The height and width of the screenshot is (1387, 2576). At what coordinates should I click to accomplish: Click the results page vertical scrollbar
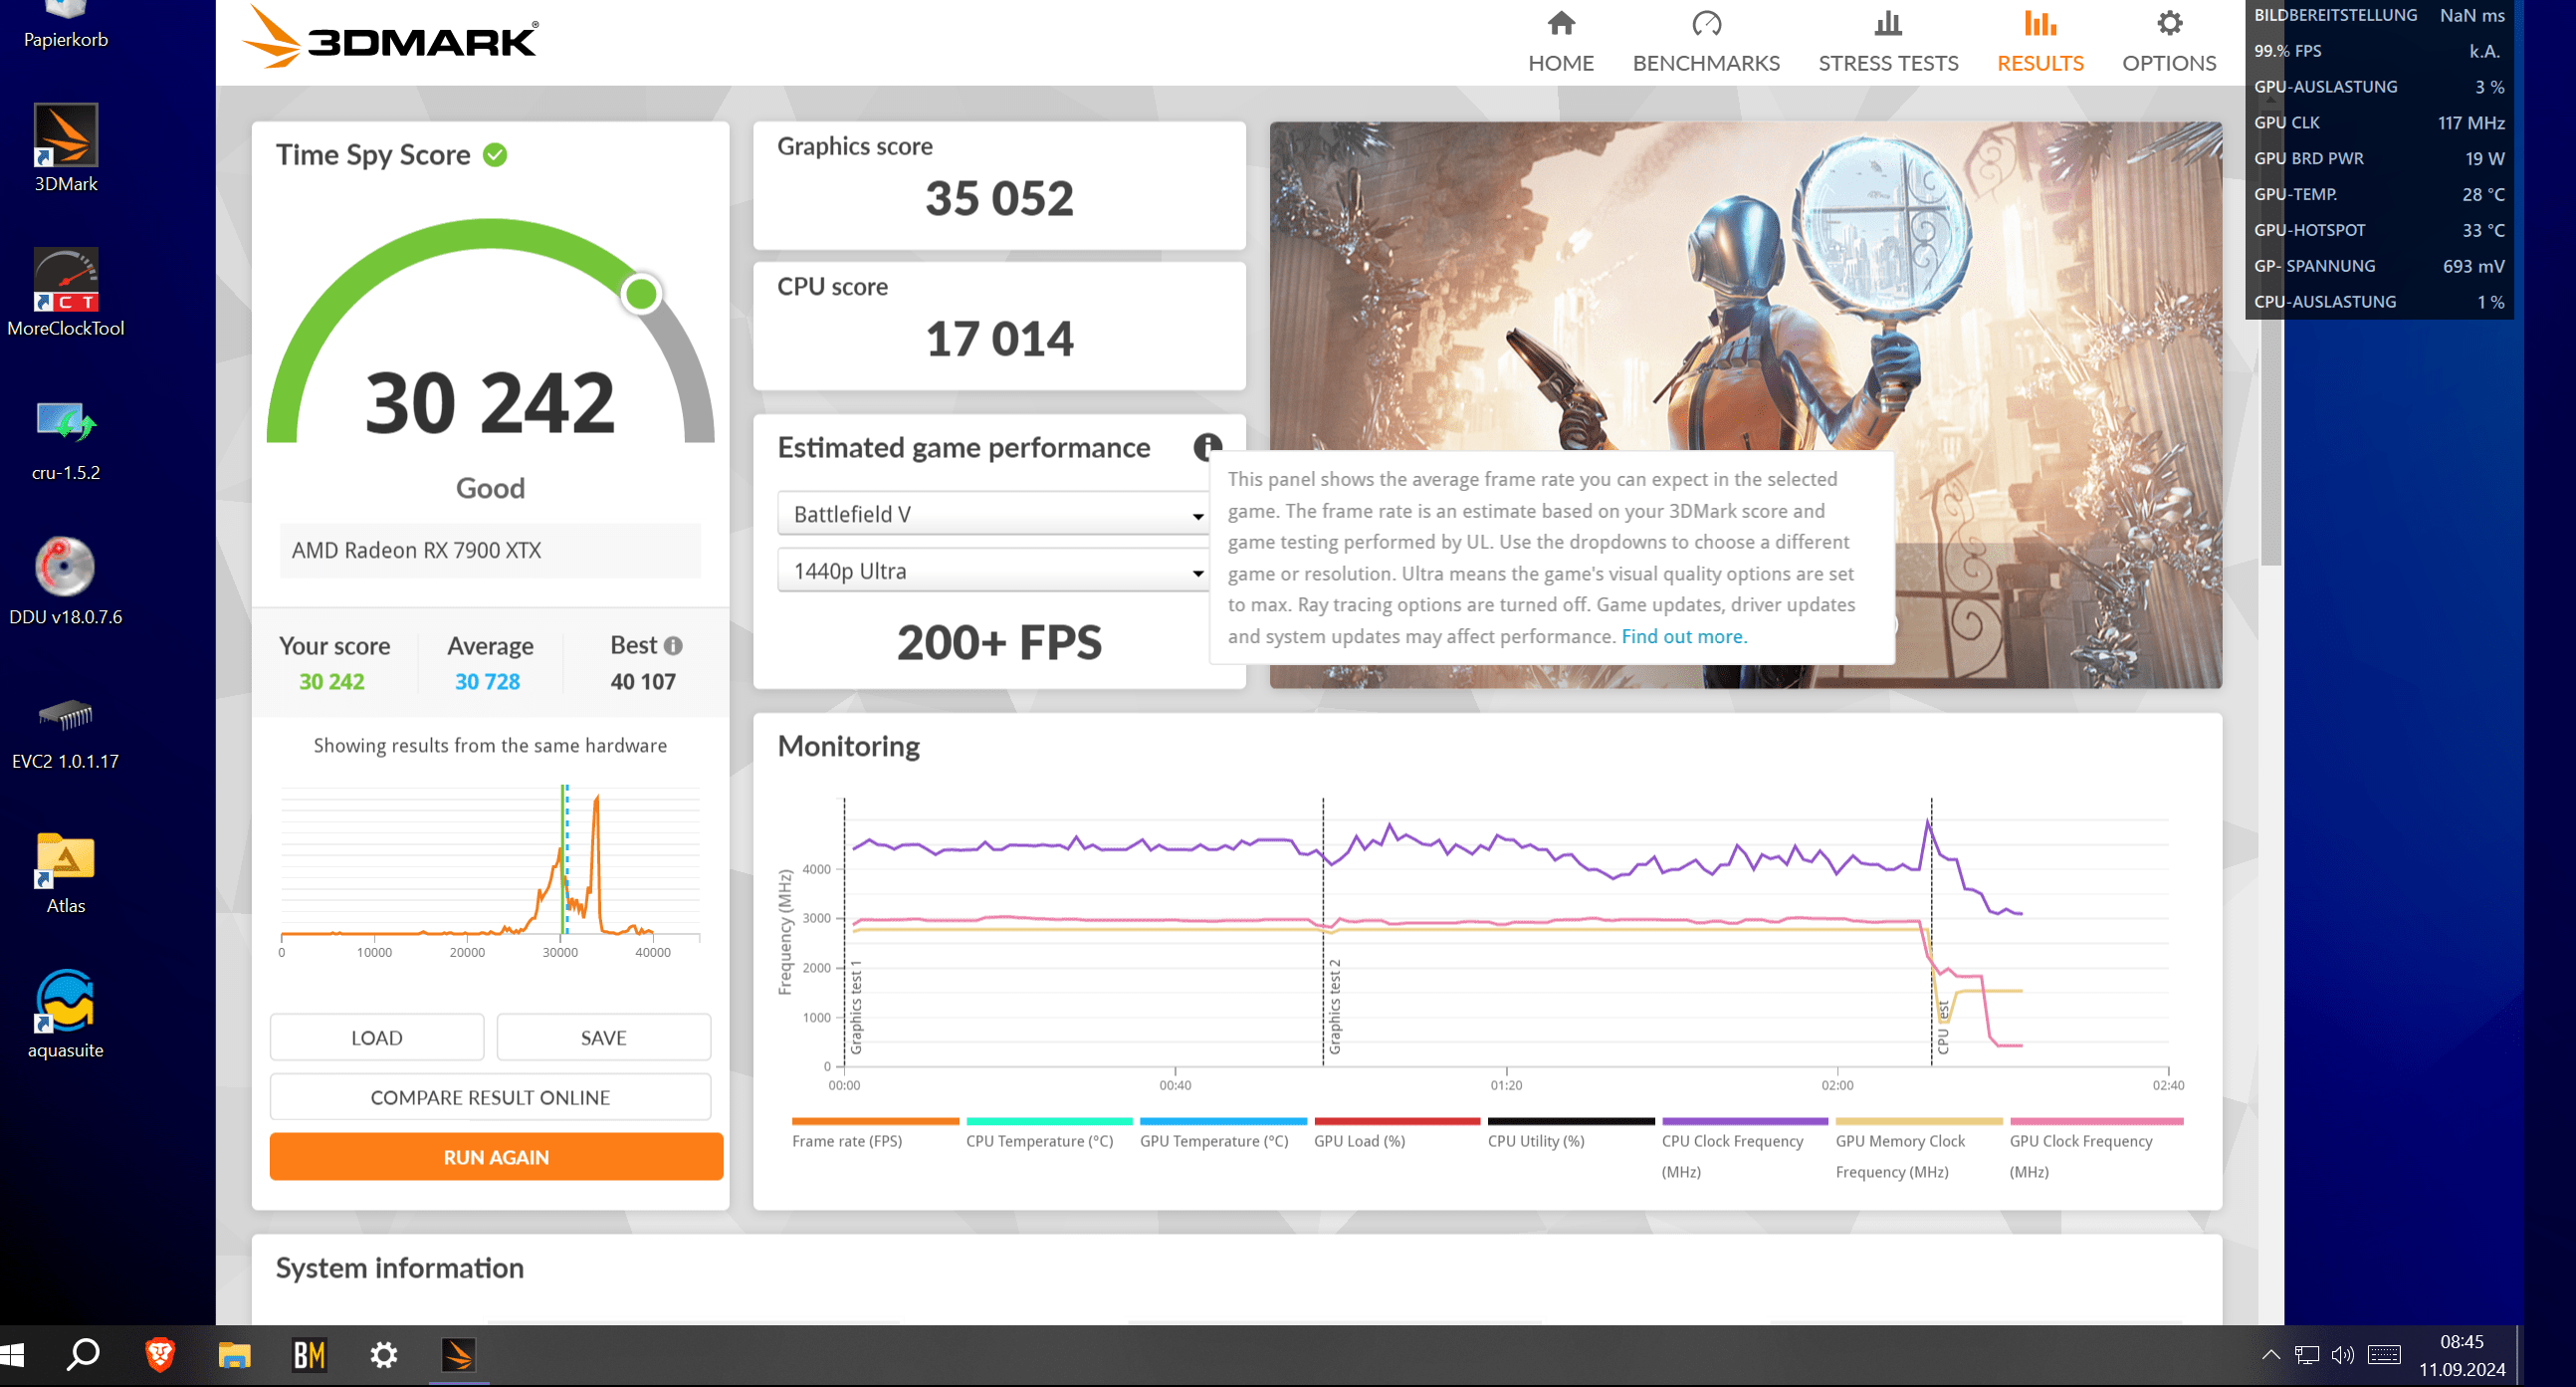click(2270, 450)
